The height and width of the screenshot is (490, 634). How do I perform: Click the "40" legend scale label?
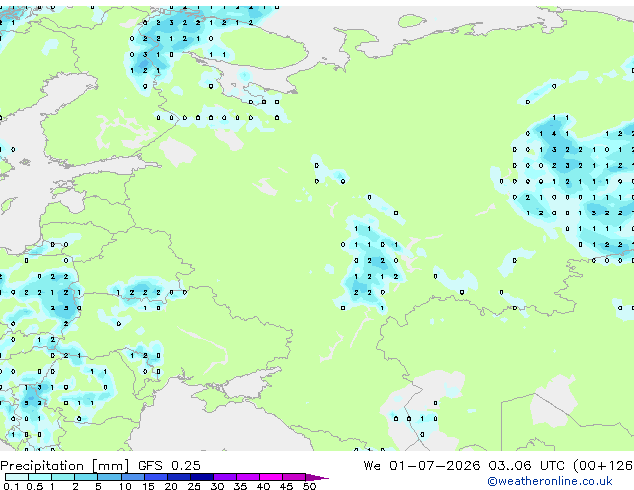click(x=263, y=486)
